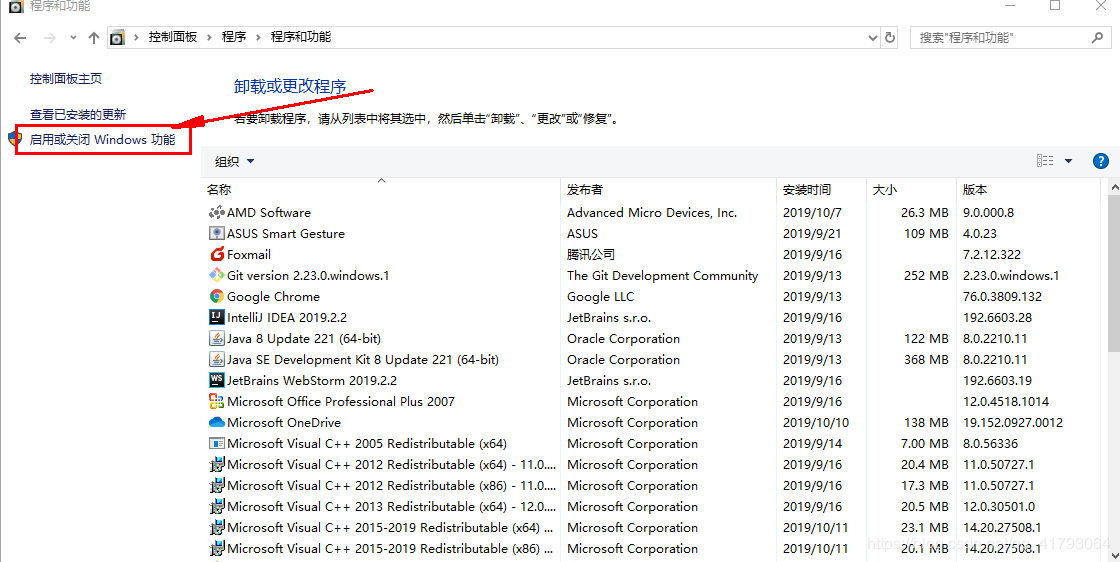This screenshot has height=562, width=1120.
Task: Click the Java SE Development Kit icon
Action: tap(216, 359)
